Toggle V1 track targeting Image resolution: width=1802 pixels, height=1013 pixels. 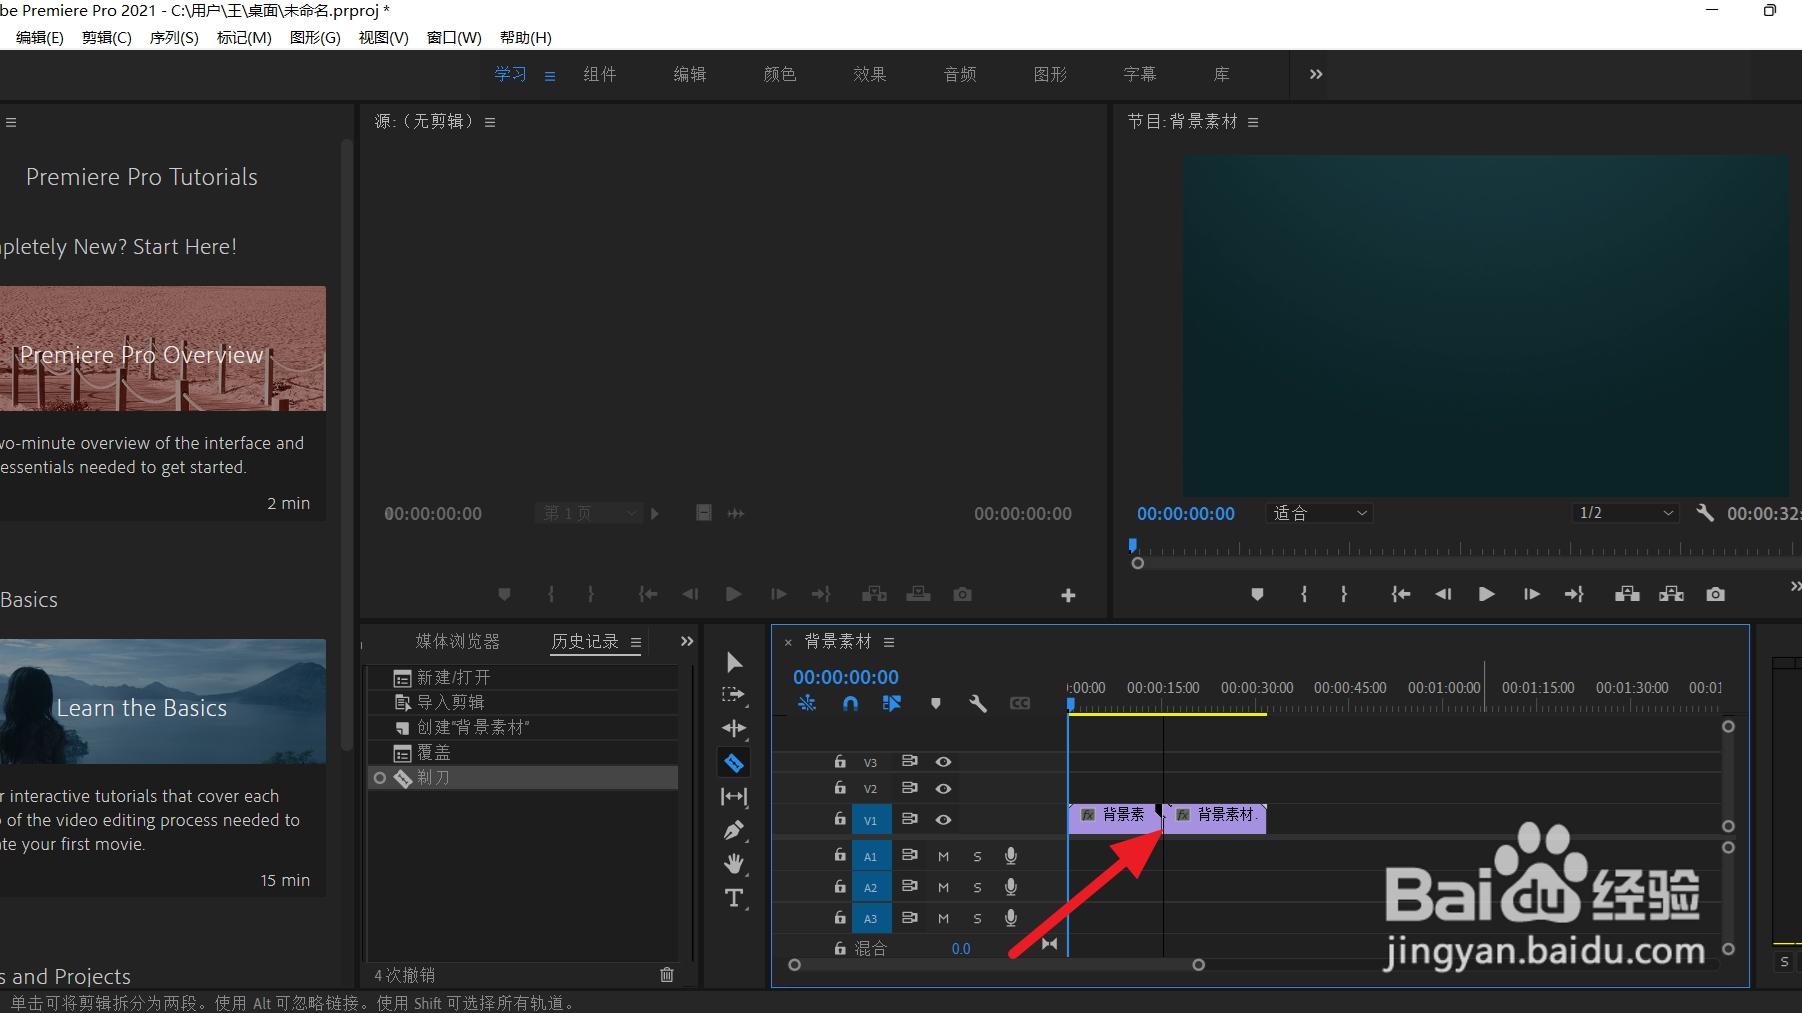click(x=871, y=820)
